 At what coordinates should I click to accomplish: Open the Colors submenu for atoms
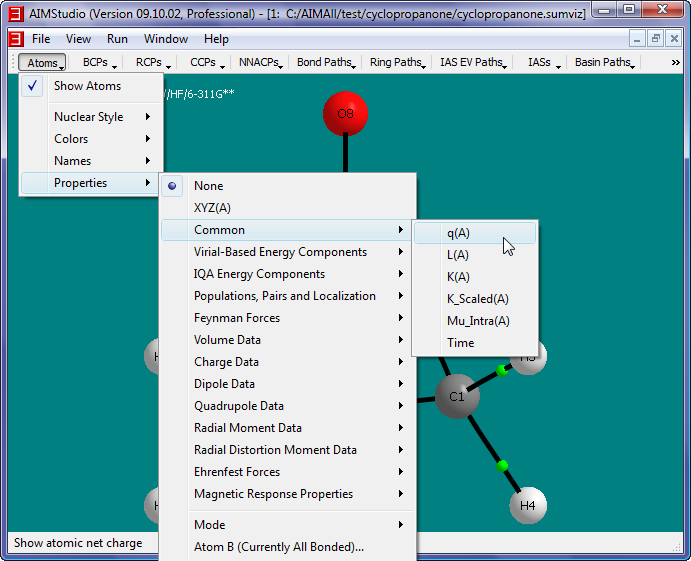pos(71,139)
